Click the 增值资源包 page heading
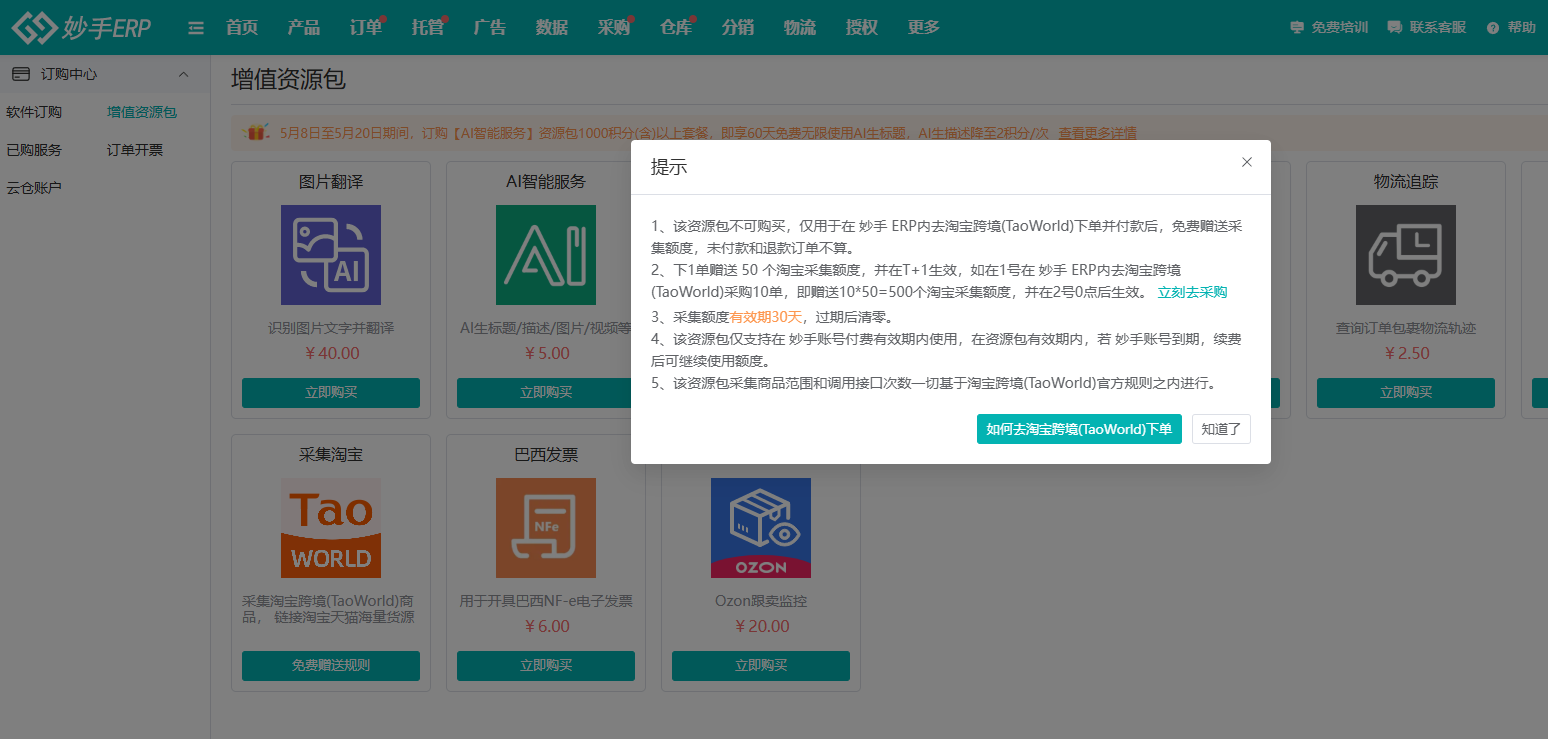 pos(289,80)
